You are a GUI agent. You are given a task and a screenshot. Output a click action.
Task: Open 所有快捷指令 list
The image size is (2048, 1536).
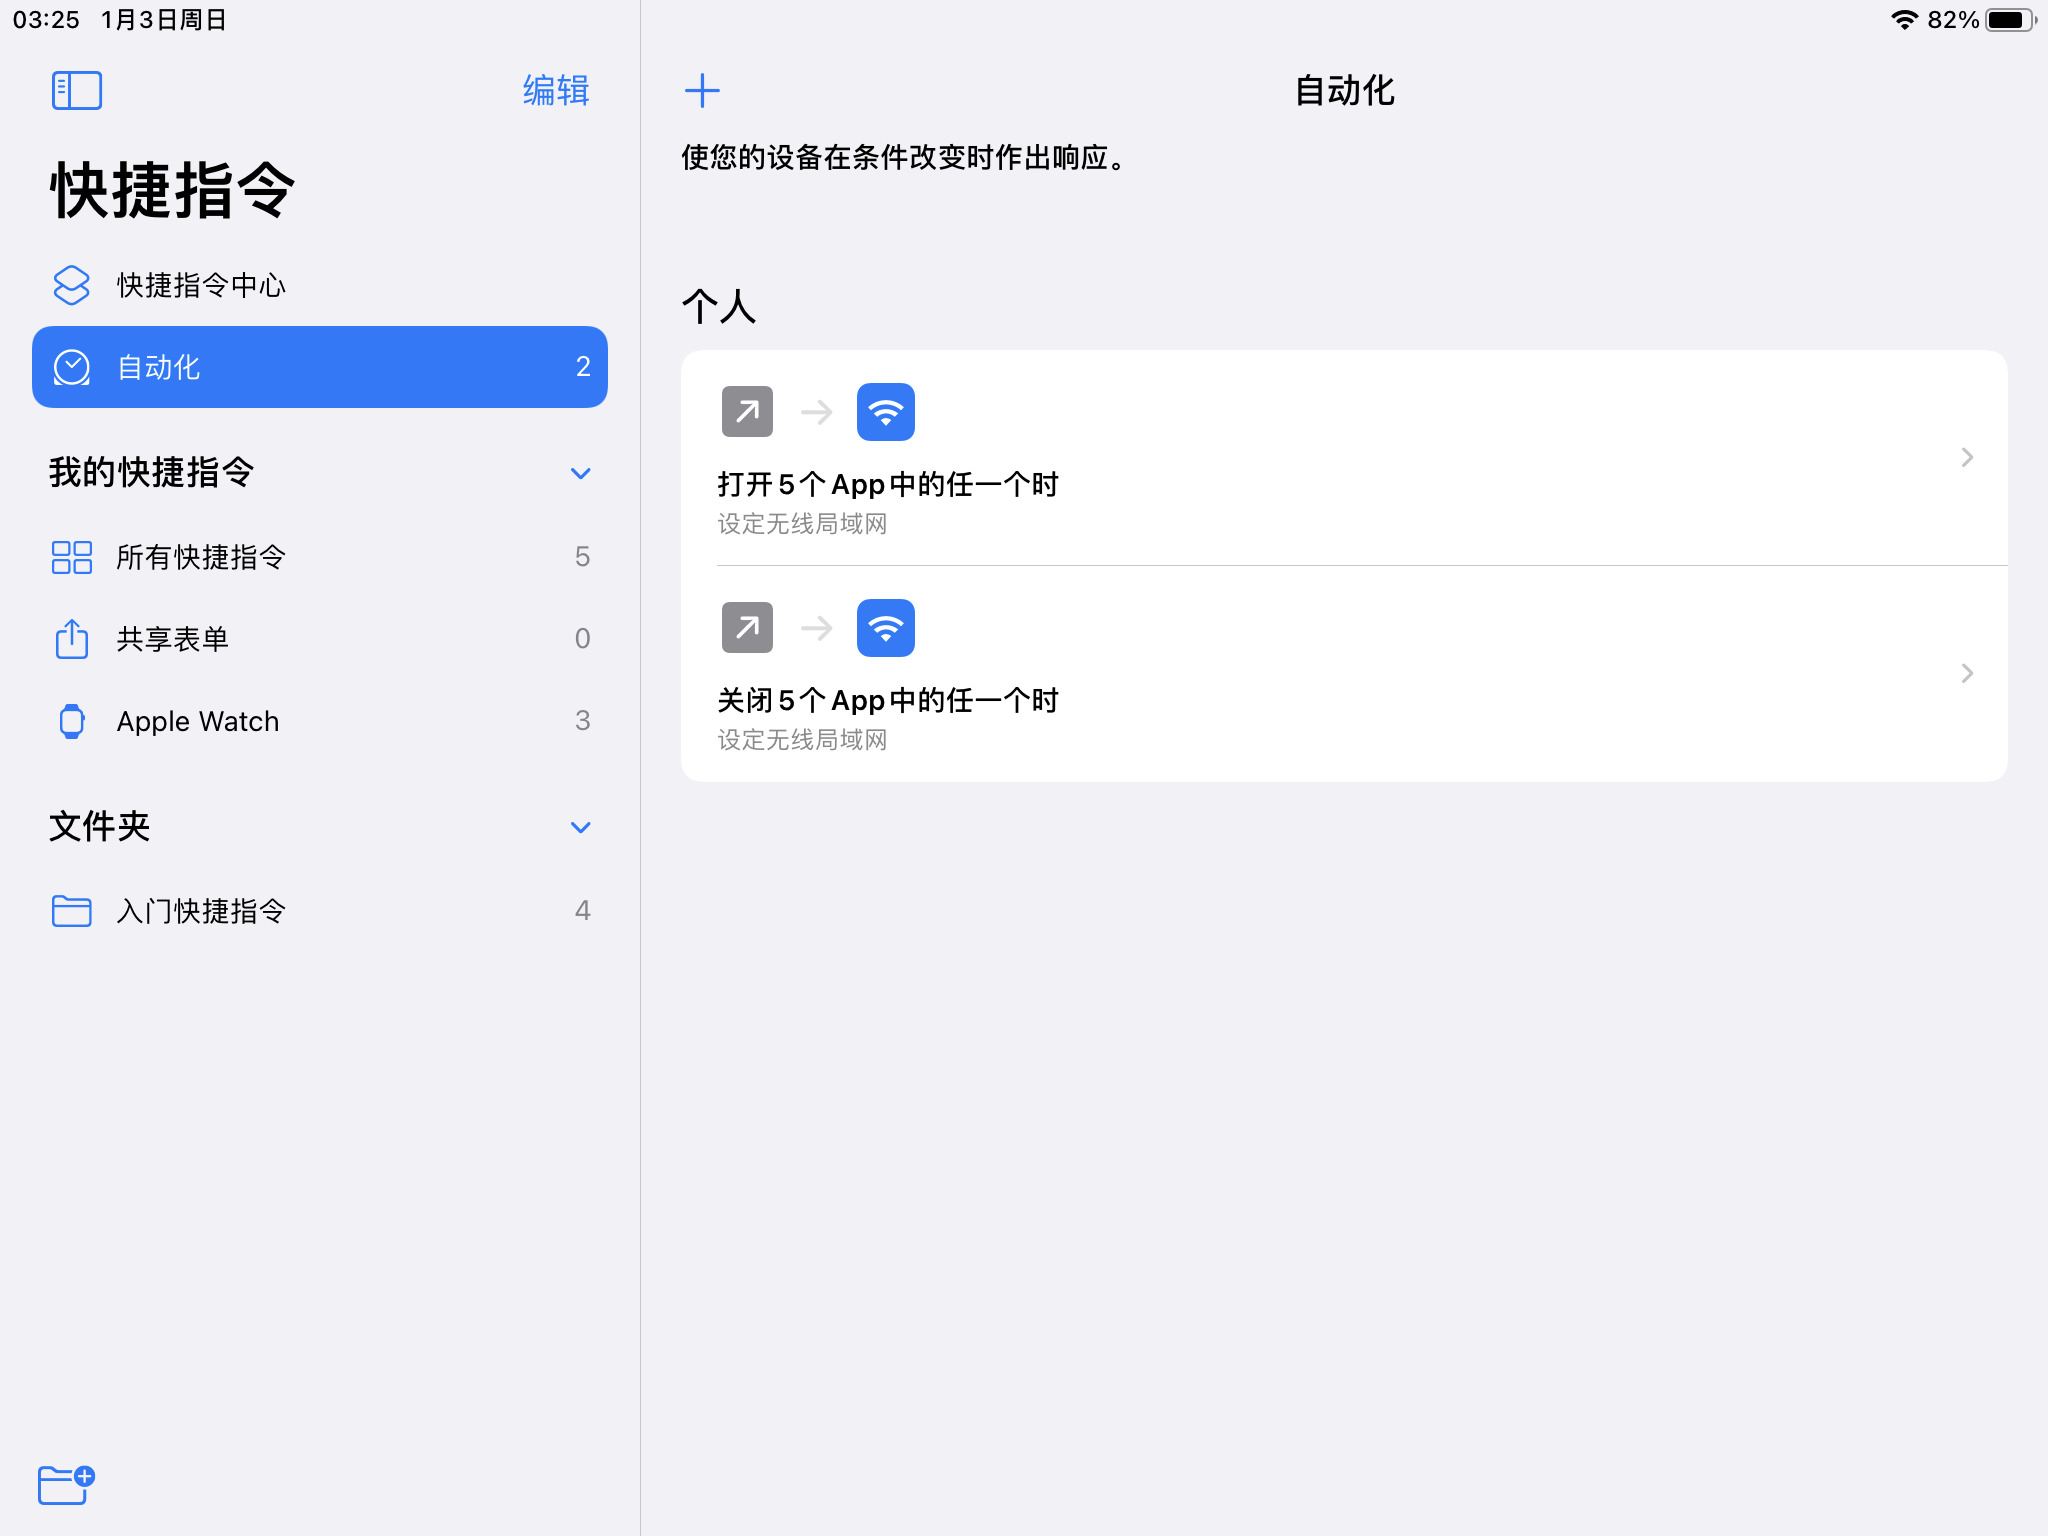pyautogui.click(x=200, y=557)
